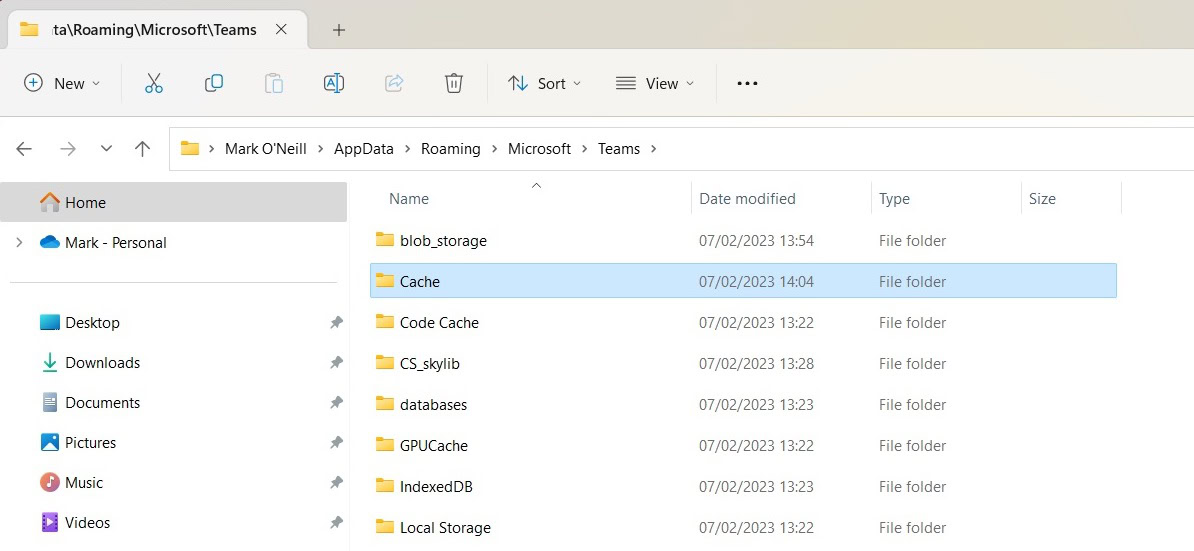
Task: Show recent locations dropdown arrow
Action: tap(106, 149)
